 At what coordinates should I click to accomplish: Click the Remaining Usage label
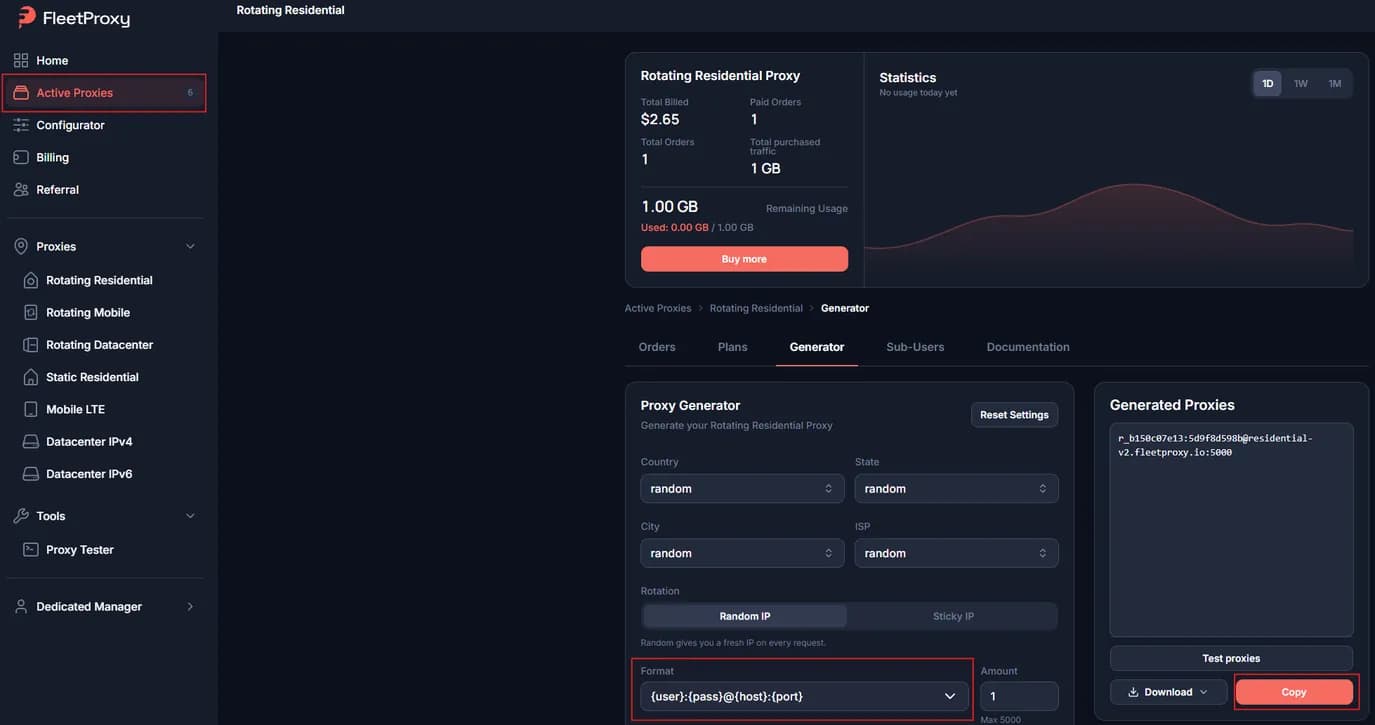coord(806,209)
